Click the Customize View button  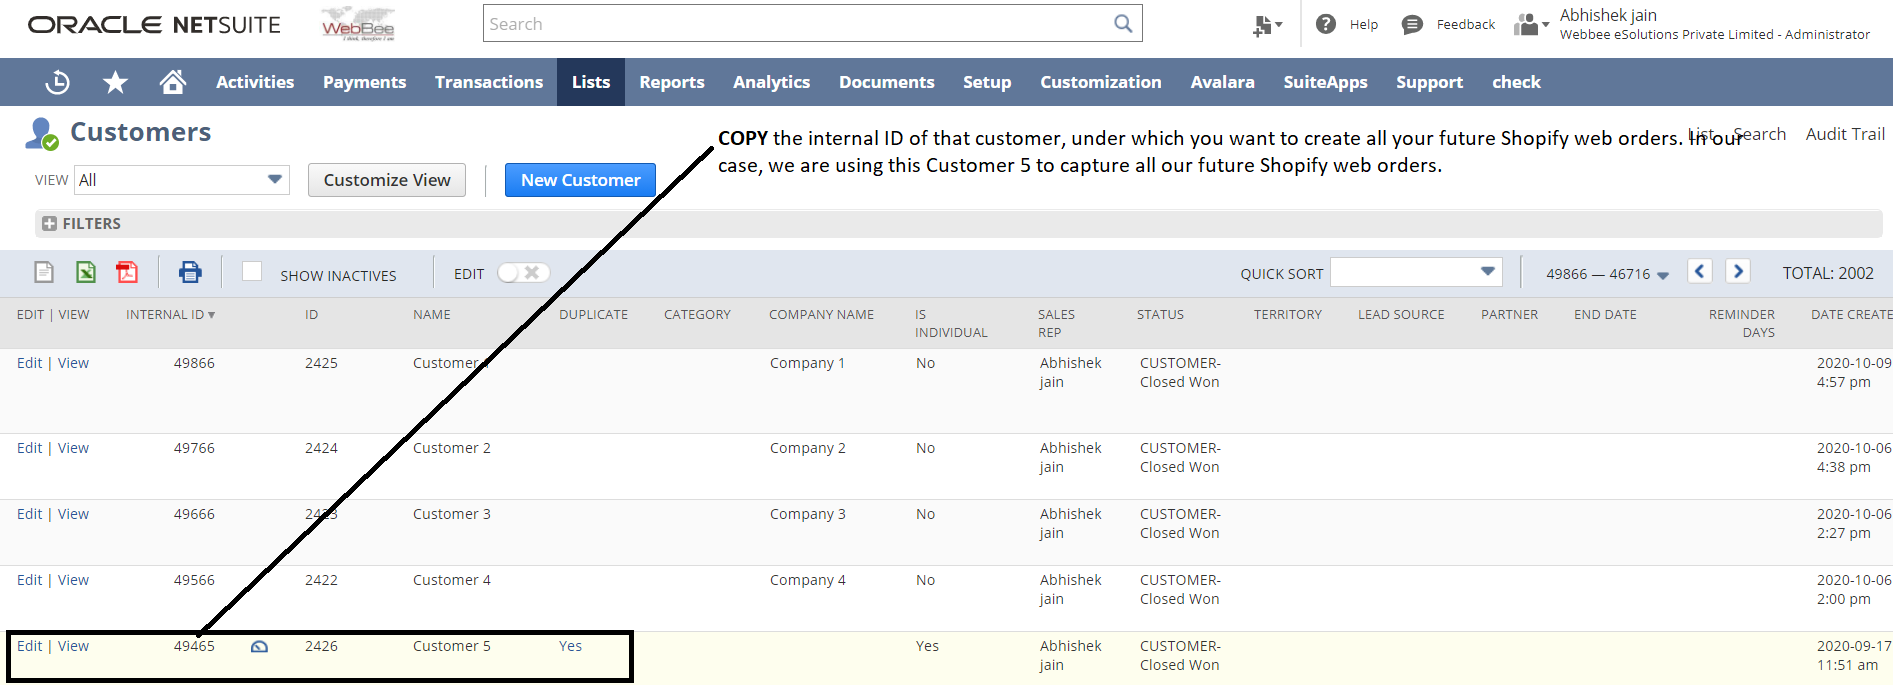pyautogui.click(x=387, y=180)
